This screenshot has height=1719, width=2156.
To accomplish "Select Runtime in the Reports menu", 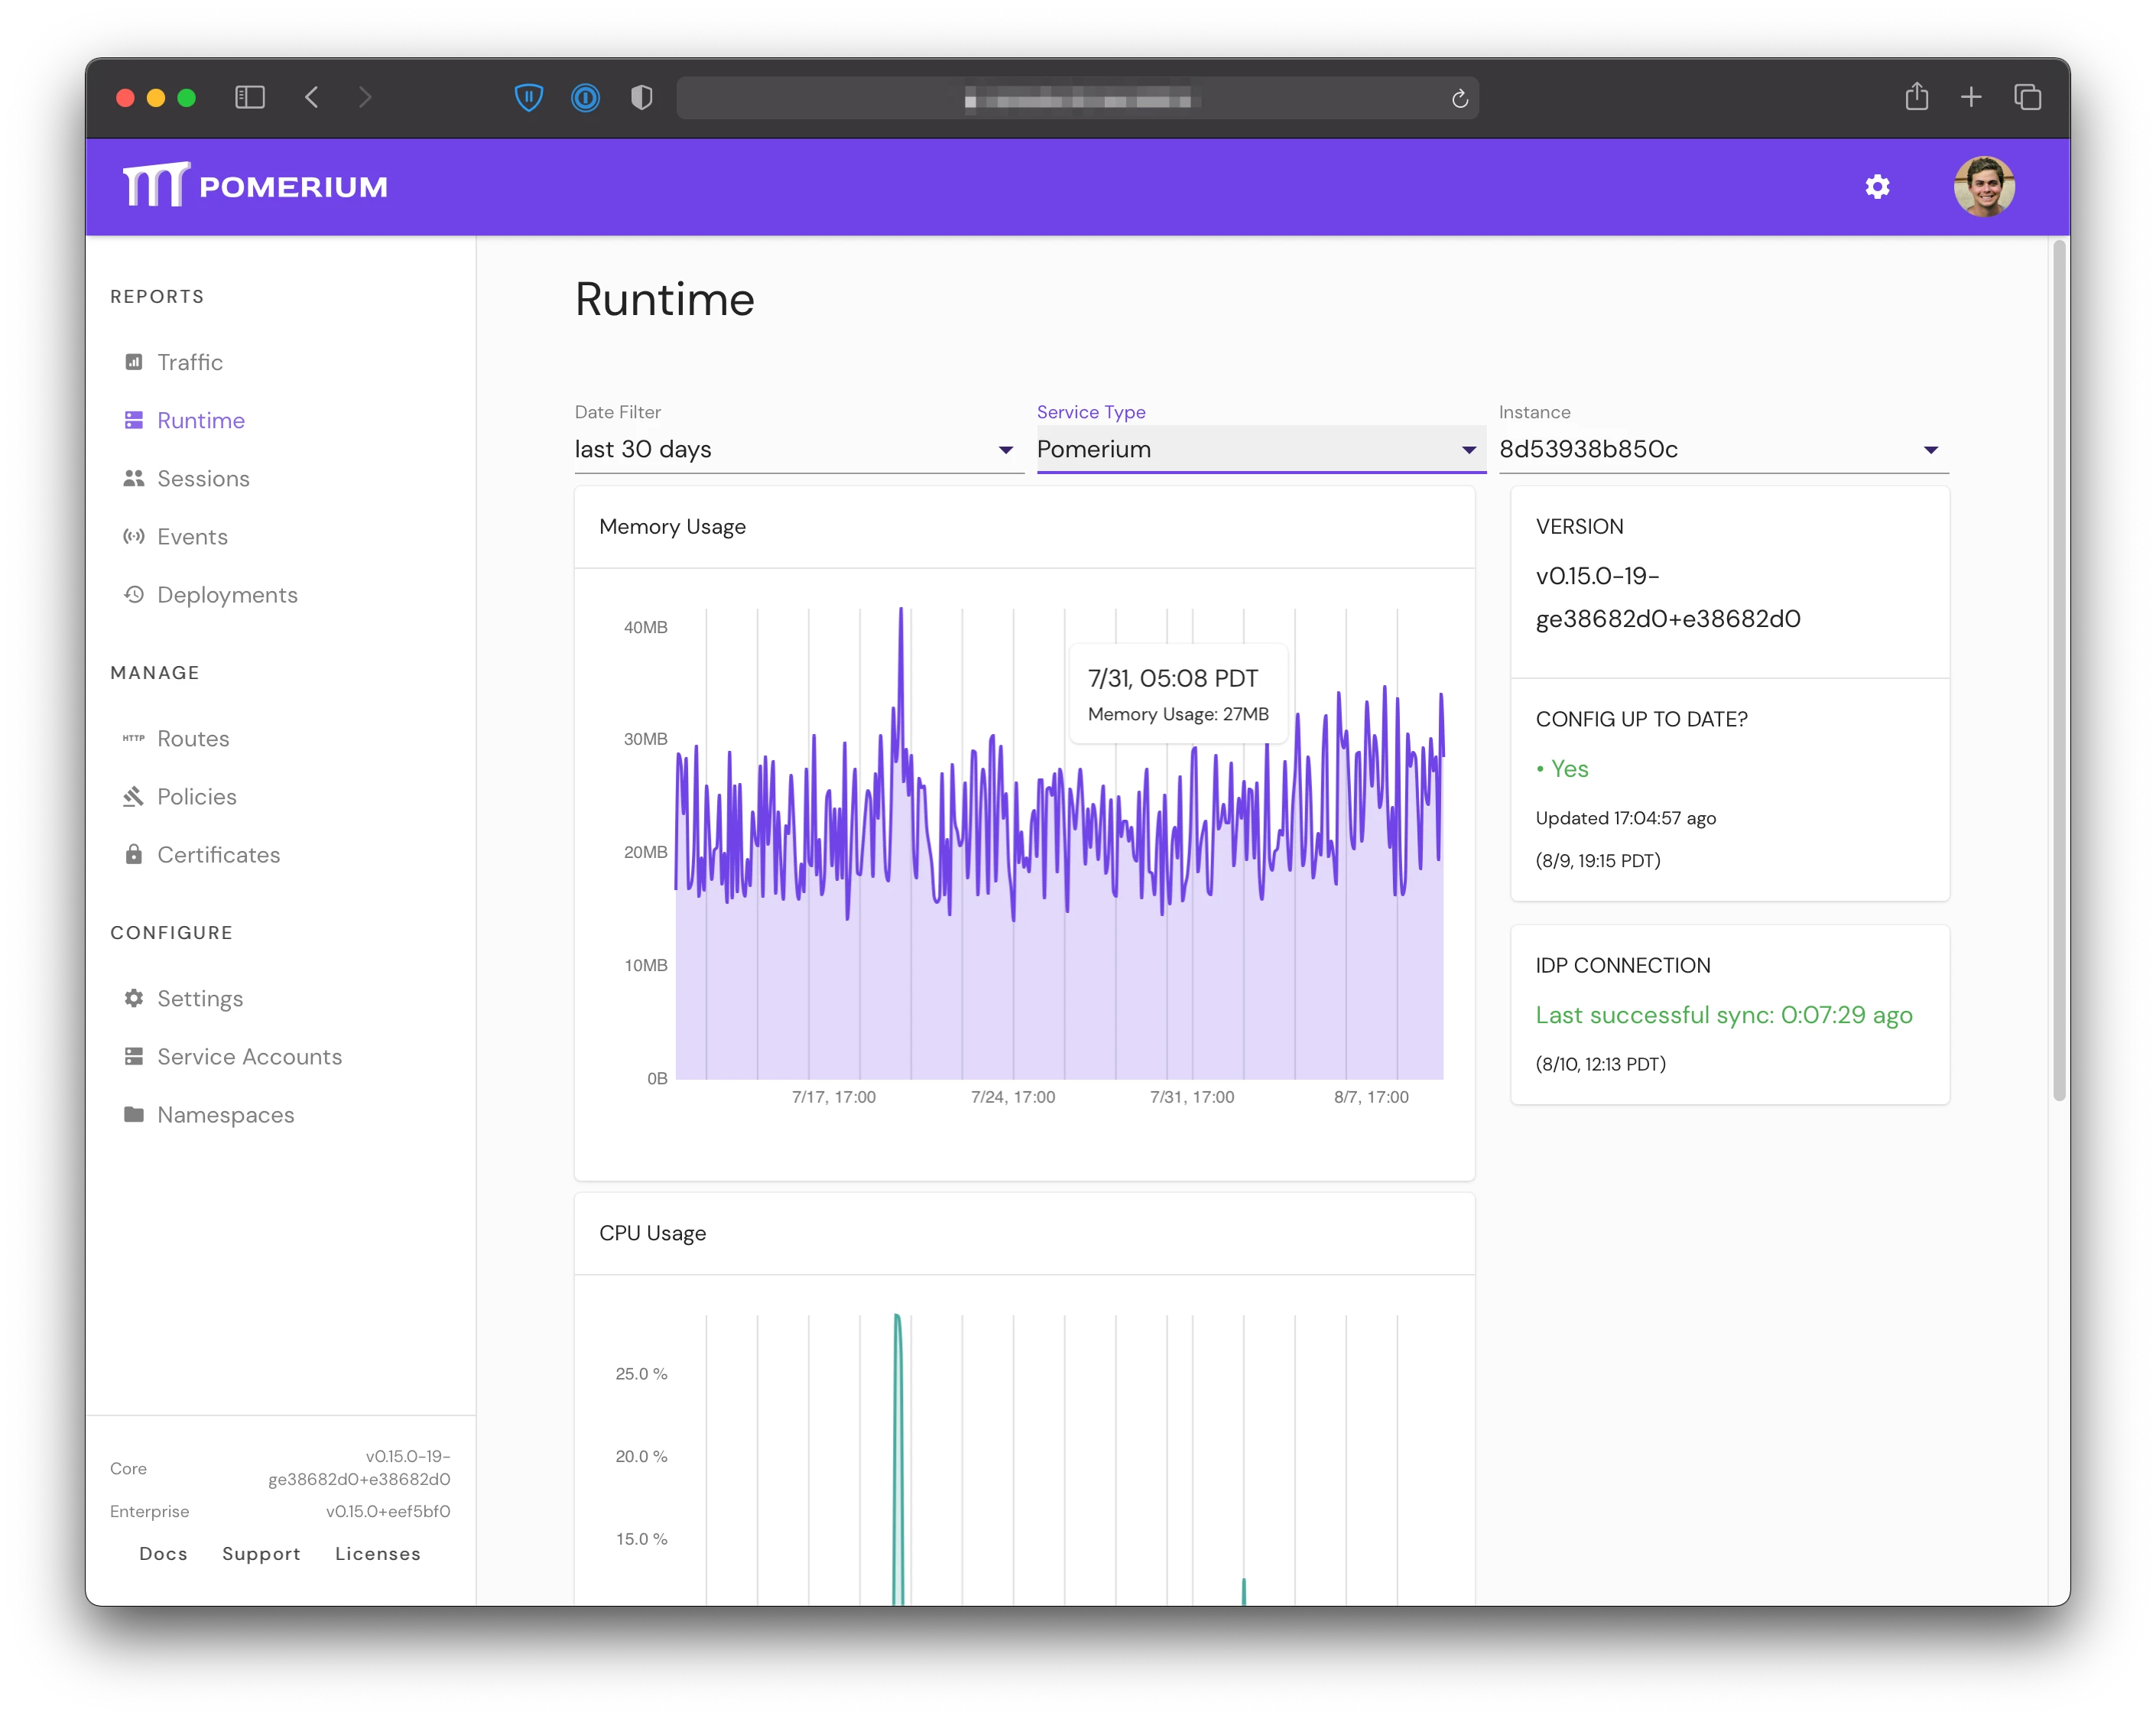I will click(200, 421).
